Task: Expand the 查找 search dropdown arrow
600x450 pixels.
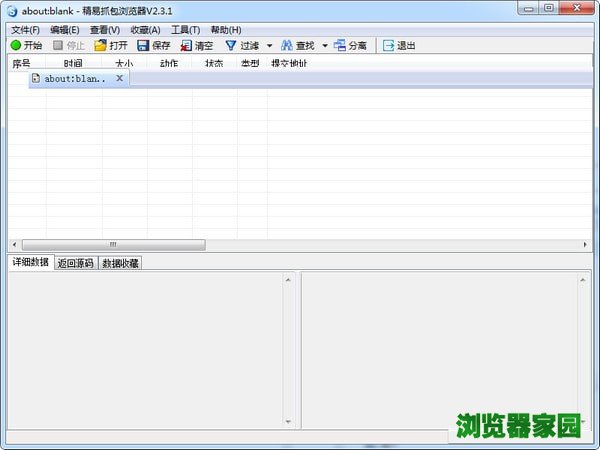Action: tap(325, 46)
